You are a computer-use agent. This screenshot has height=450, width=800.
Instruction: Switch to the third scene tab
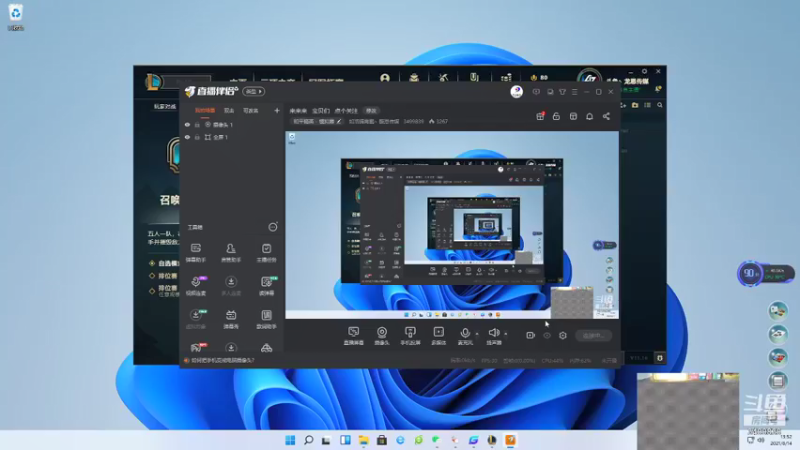251,110
